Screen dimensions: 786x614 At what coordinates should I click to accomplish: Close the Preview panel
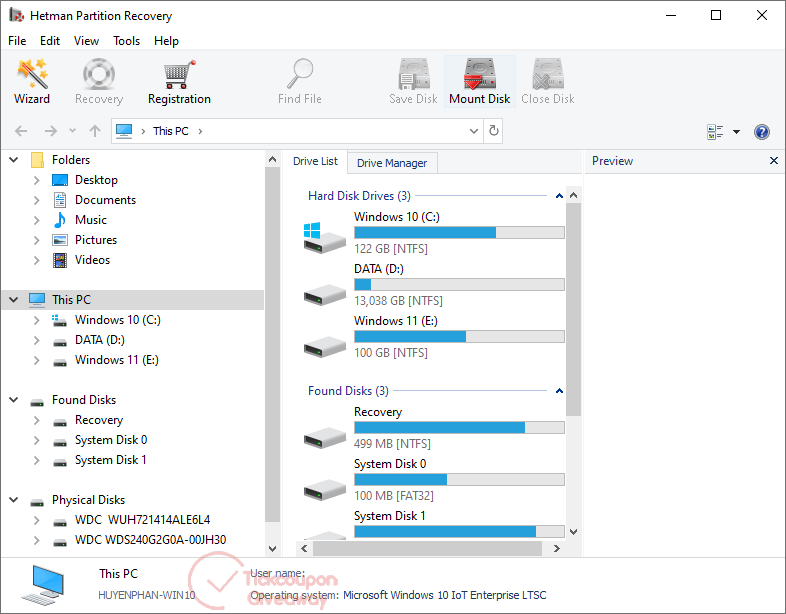pyautogui.click(x=773, y=160)
